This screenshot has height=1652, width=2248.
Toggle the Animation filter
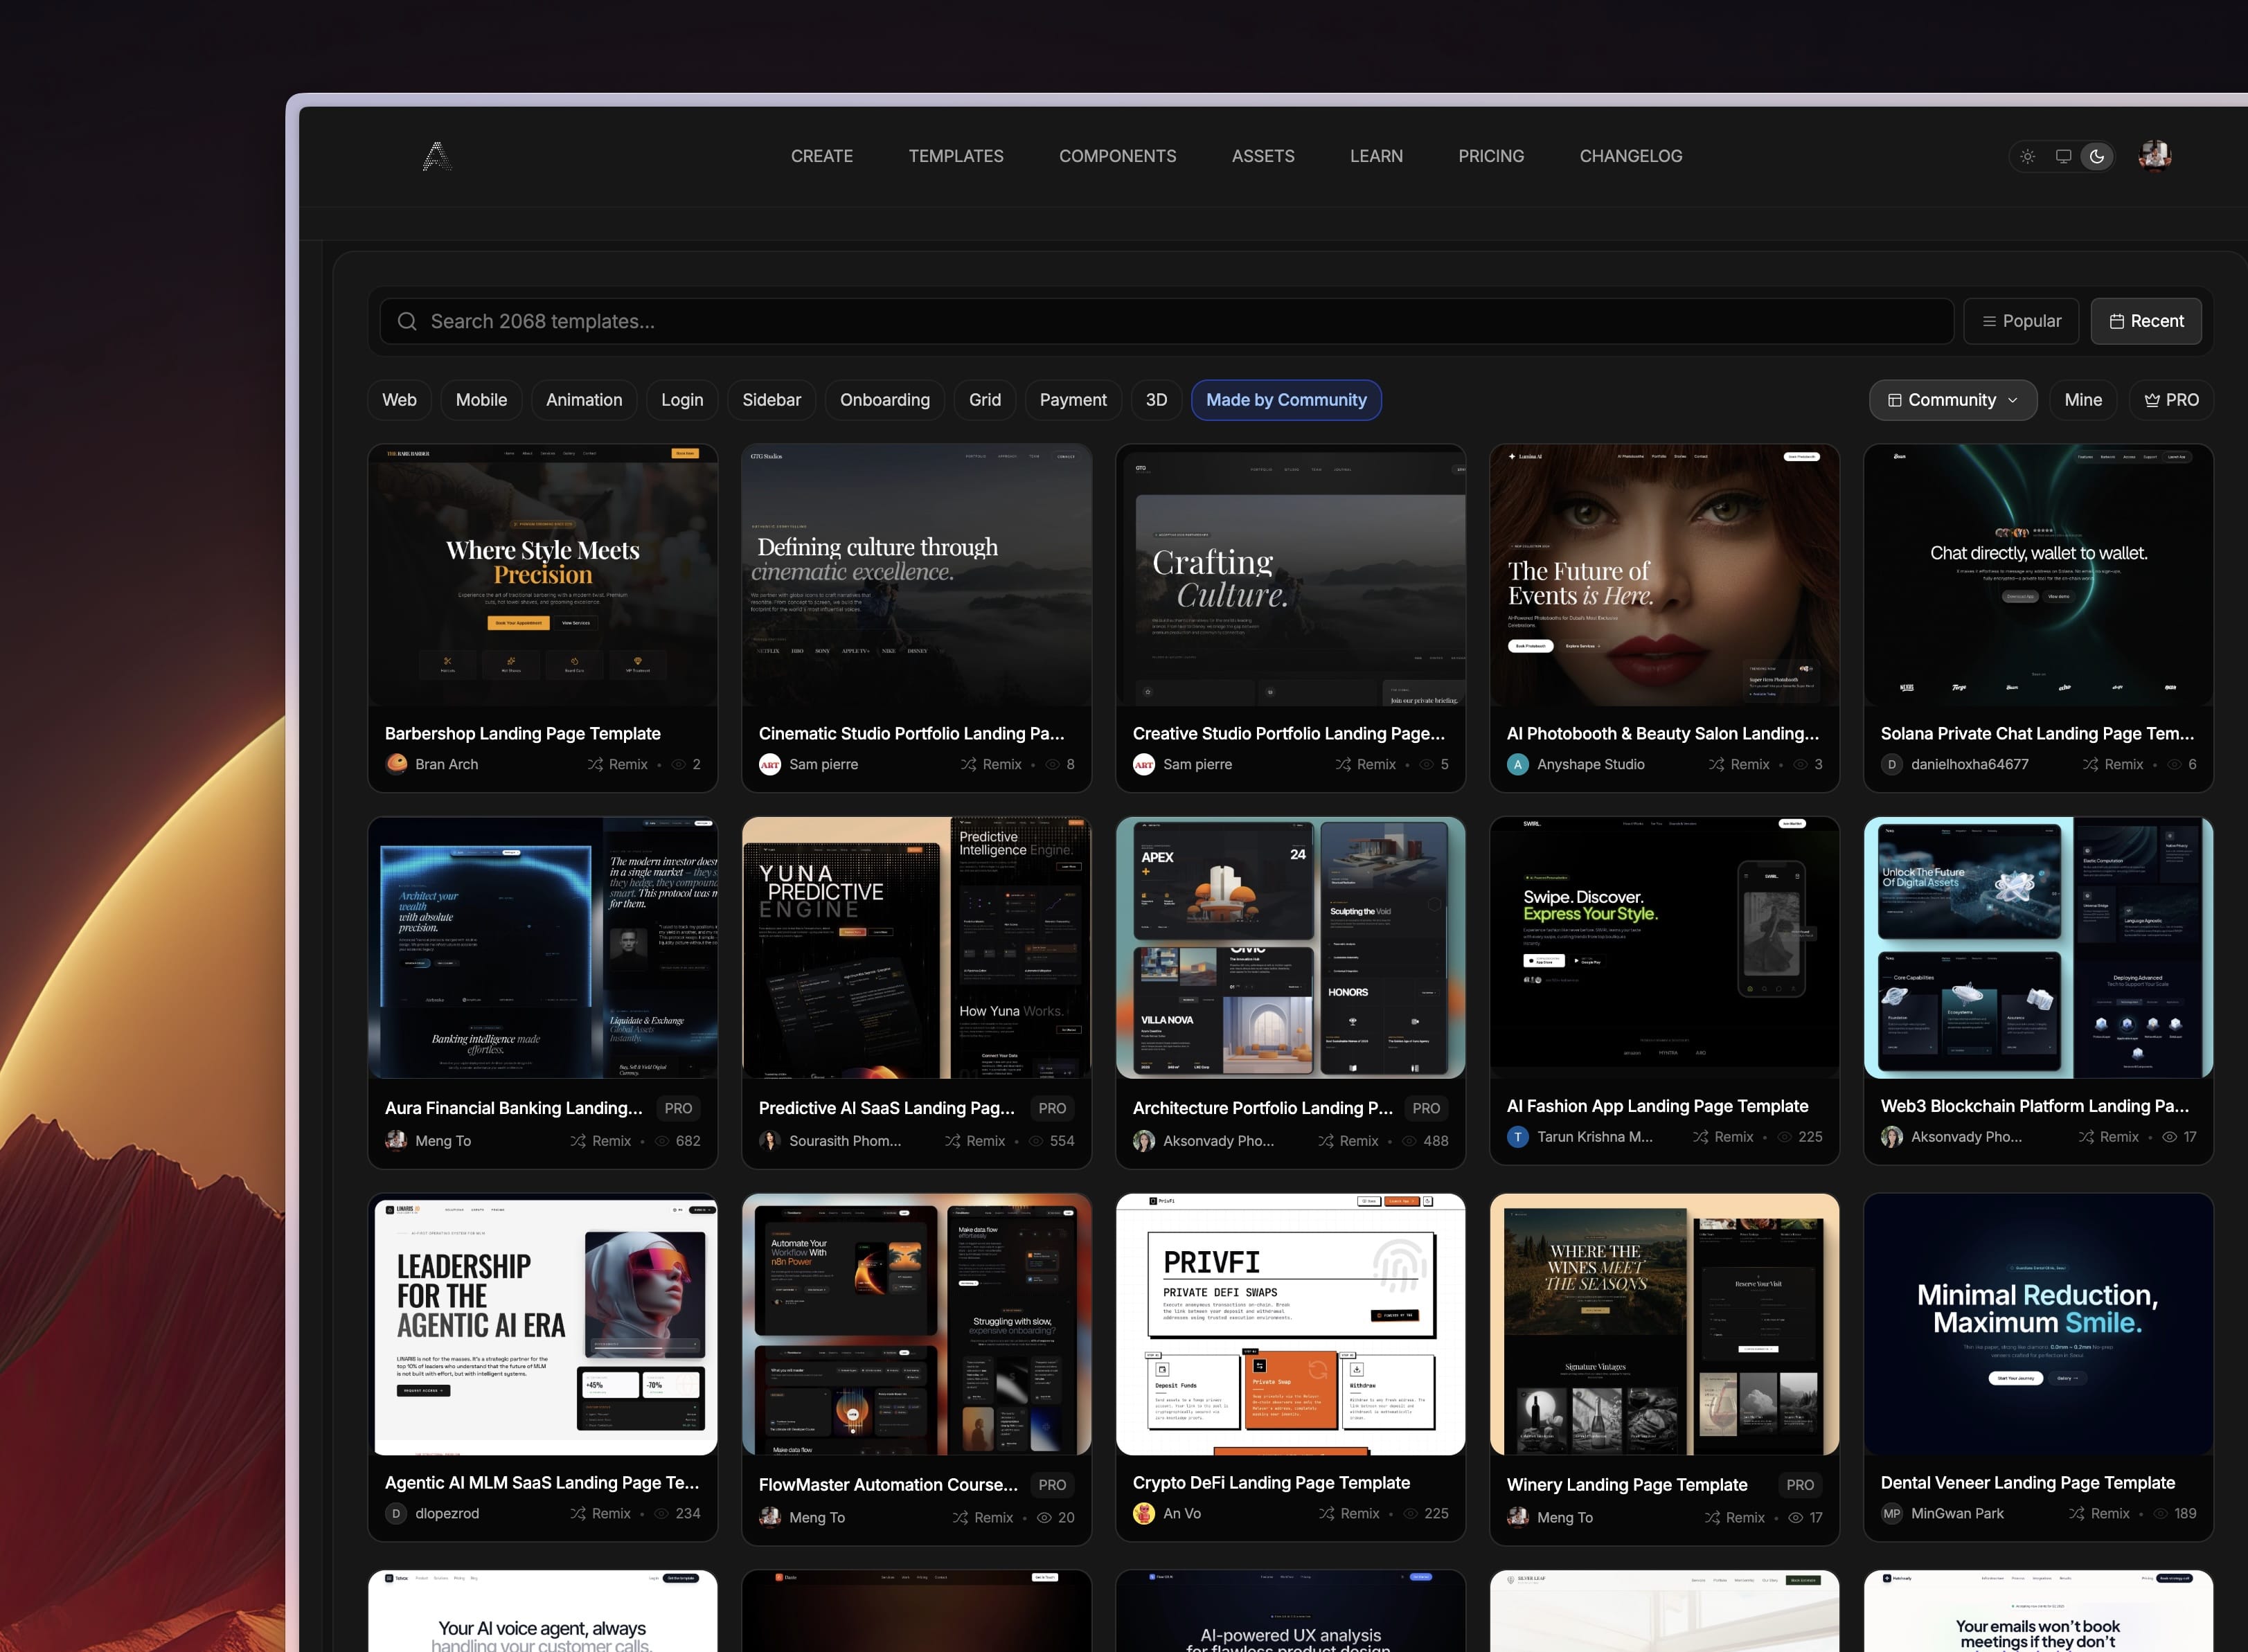tap(583, 399)
